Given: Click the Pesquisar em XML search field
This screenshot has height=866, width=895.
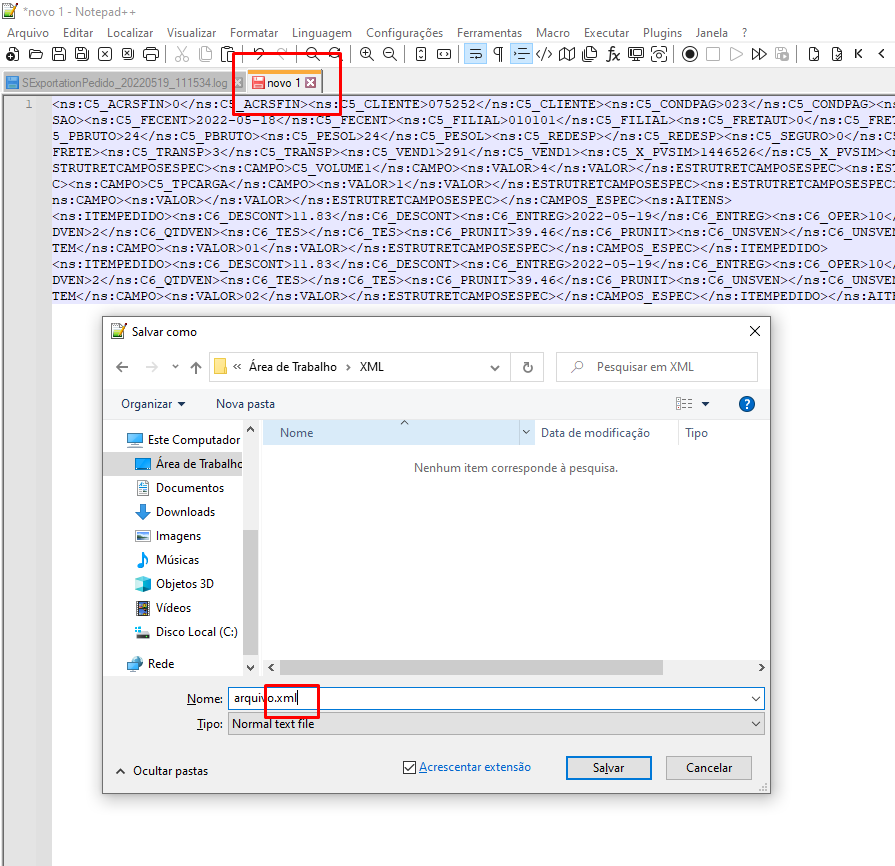Looking at the screenshot, I should click(x=657, y=367).
